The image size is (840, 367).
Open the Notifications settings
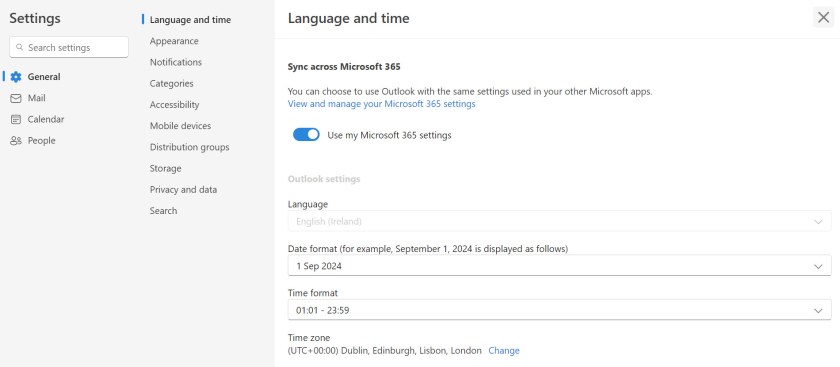[x=176, y=62]
